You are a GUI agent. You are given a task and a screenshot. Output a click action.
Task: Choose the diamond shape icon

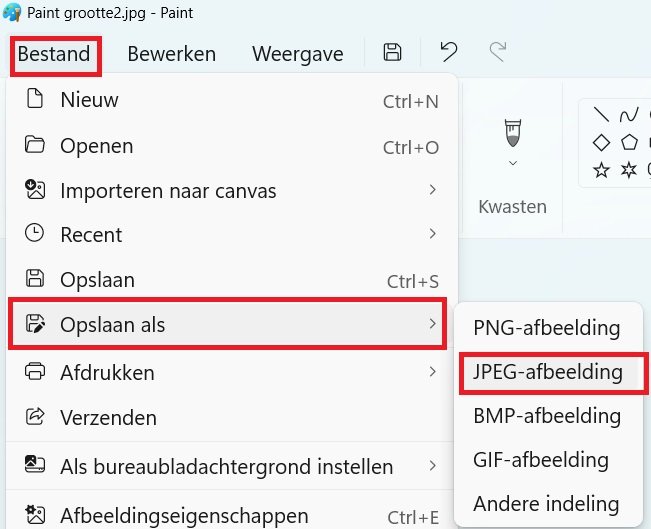[x=601, y=142]
